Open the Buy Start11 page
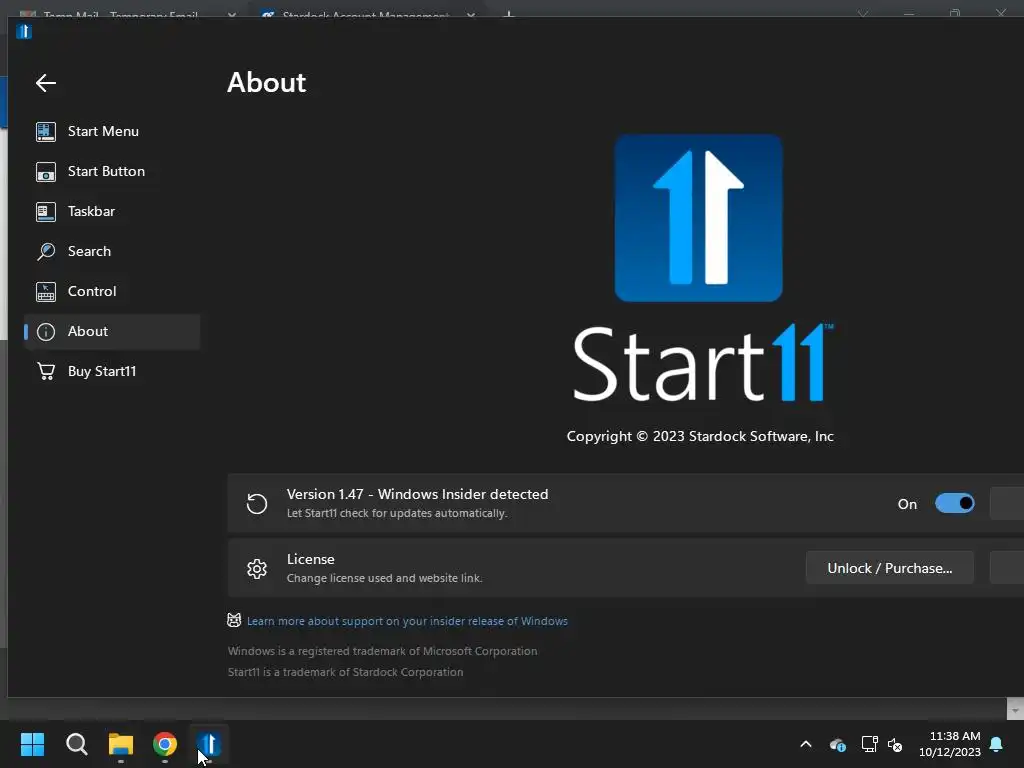Image resolution: width=1024 pixels, height=768 pixels. [x=112, y=371]
